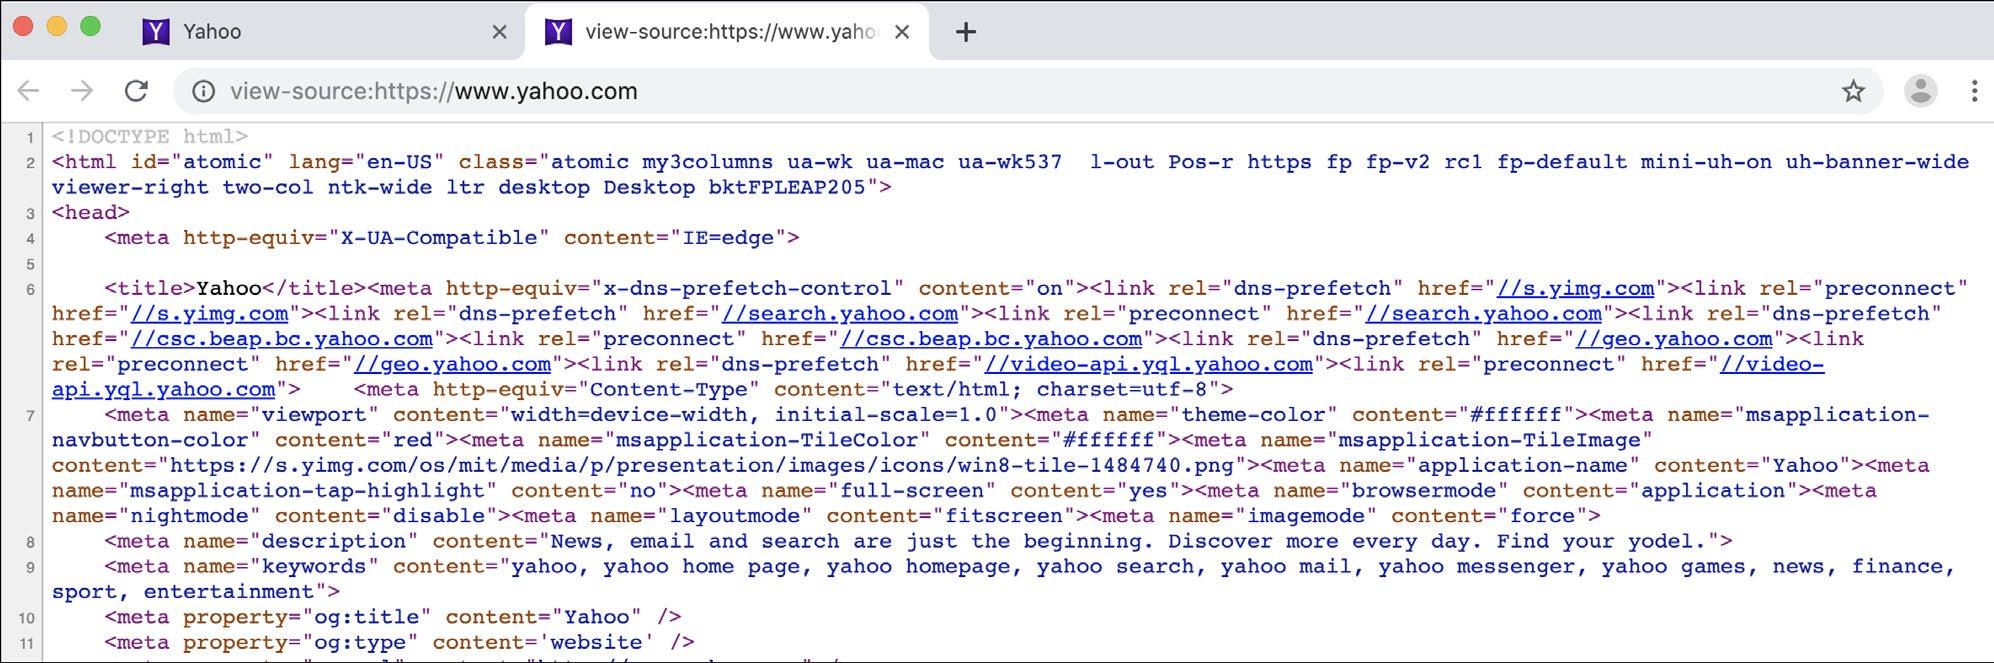1994x663 pixels.
Task: Click the site info icon in address bar
Action: pos(203,91)
